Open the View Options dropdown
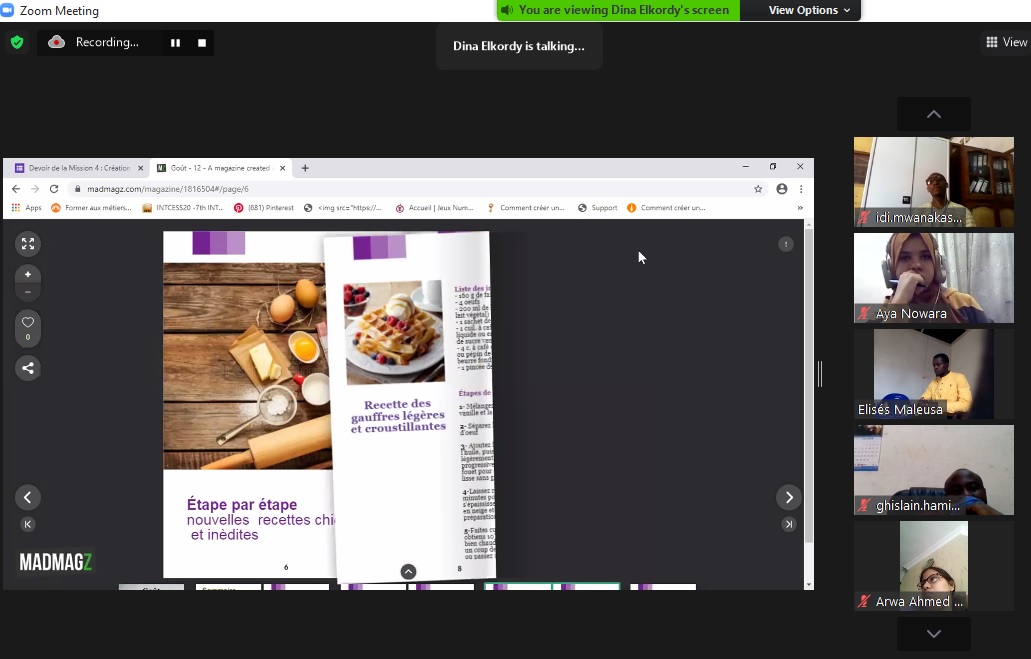The height and width of the screenshot is (659, 1031). point(809,10)
